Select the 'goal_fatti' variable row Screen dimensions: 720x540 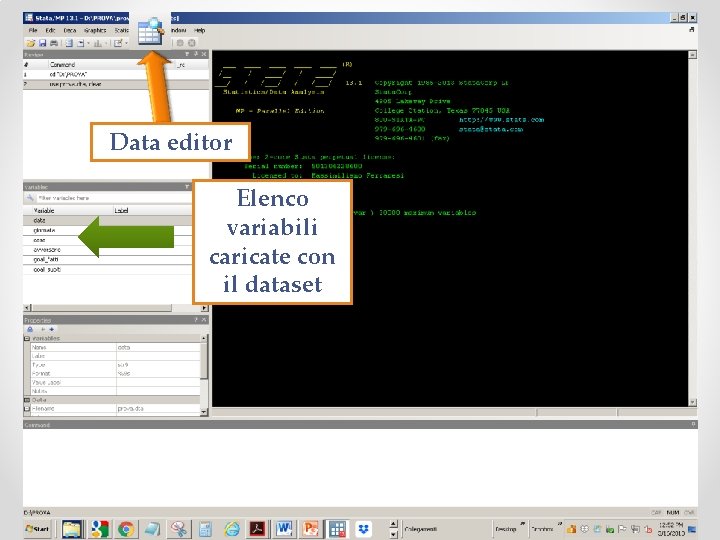[x=108, y=259]
